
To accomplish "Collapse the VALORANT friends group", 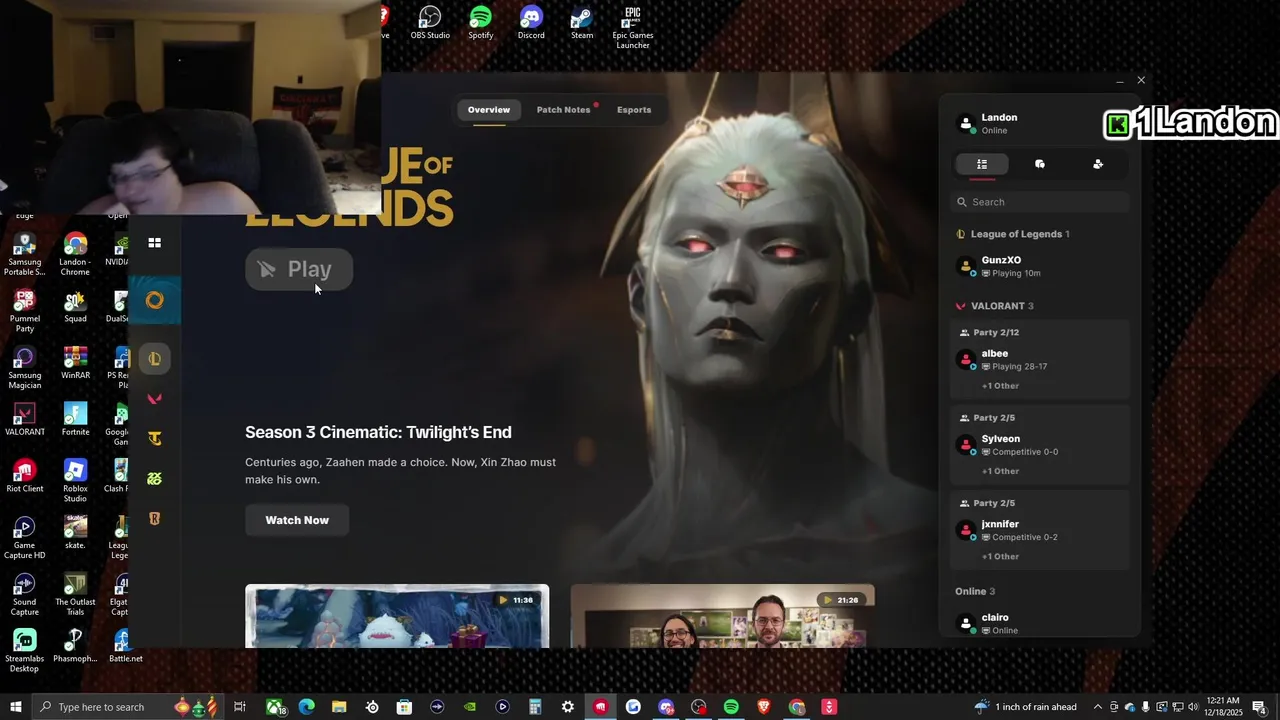I will pyautogui.click(x=996, y=306).
